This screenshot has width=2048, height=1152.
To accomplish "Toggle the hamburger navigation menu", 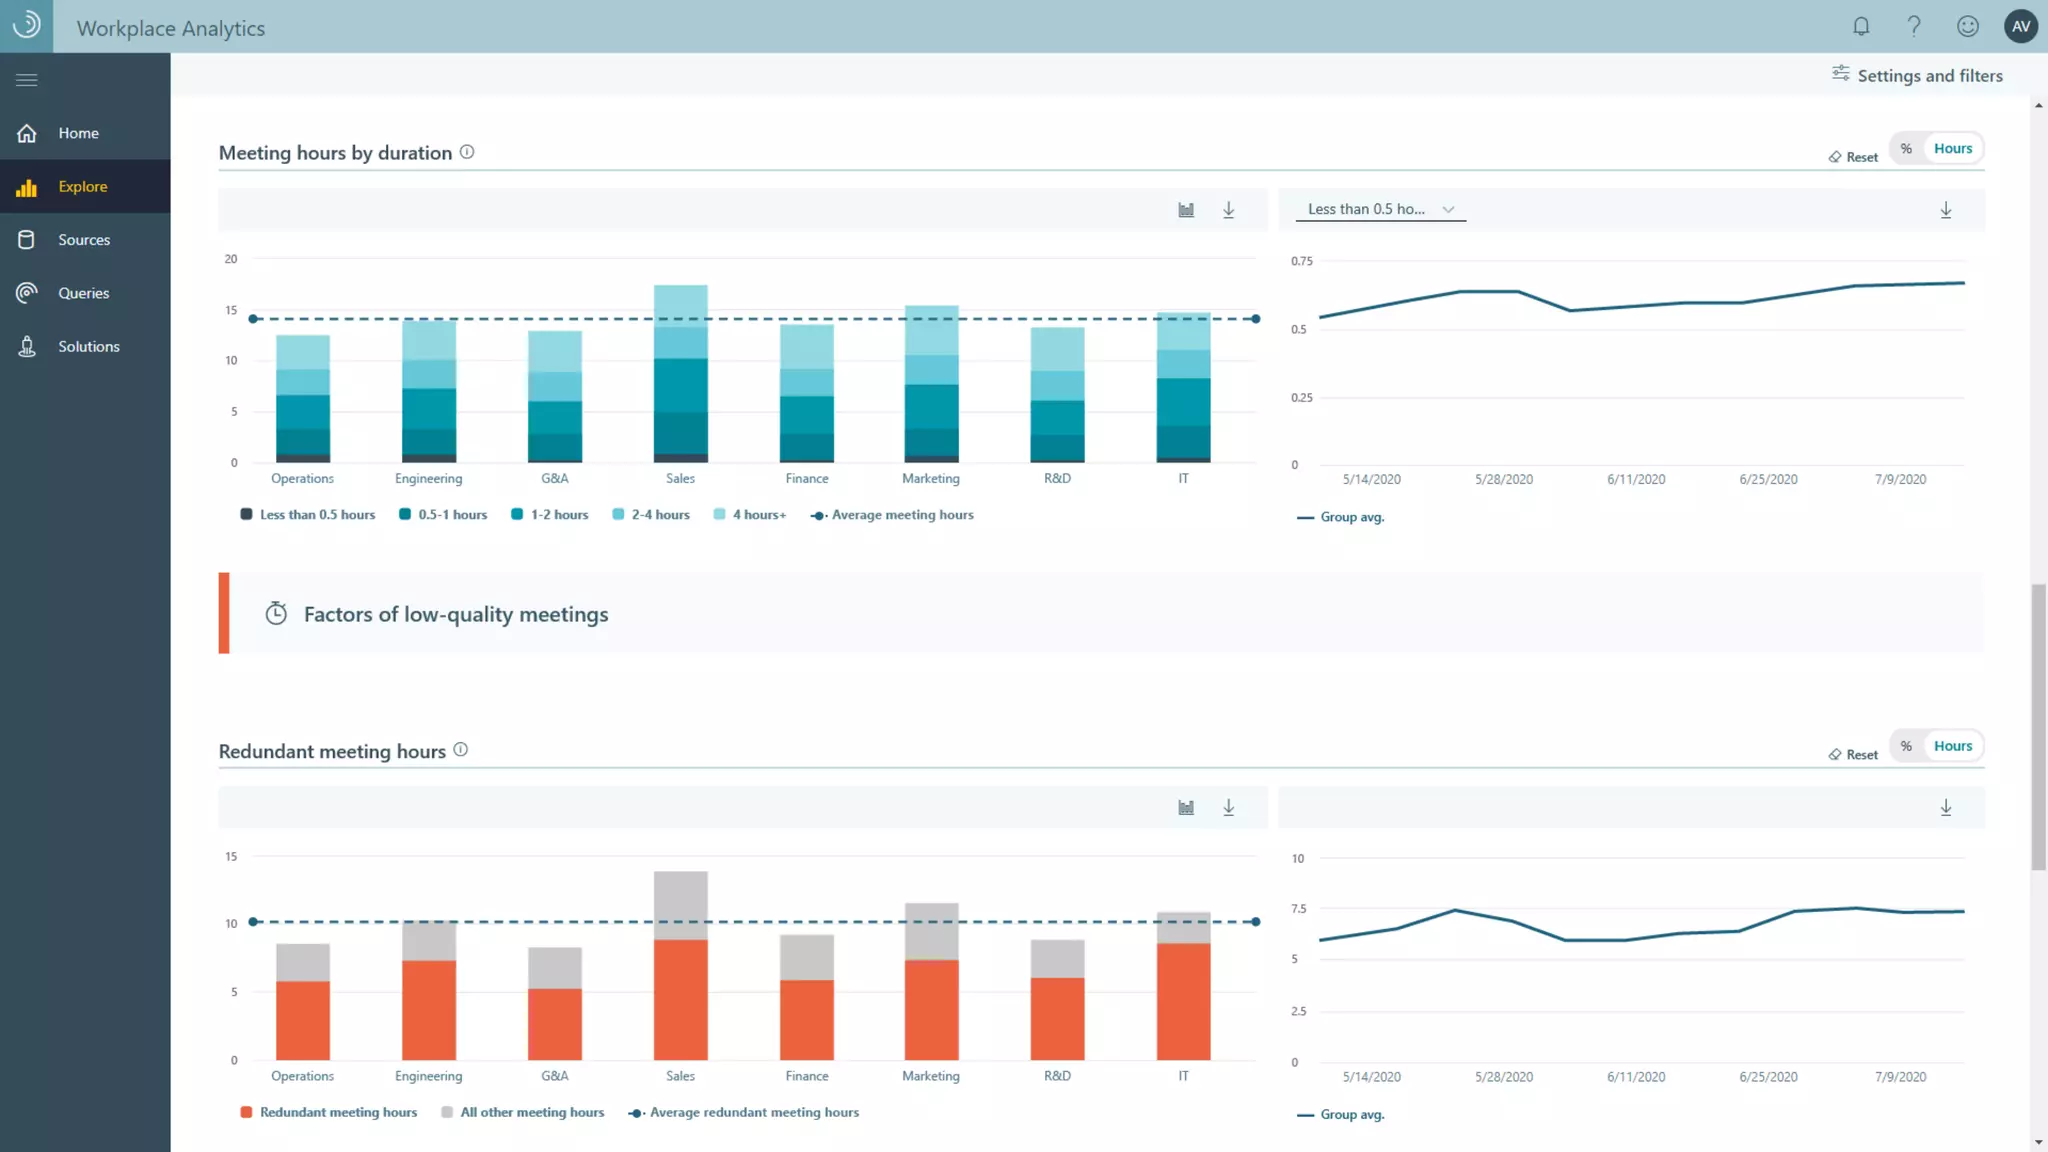I will [27, 80].
